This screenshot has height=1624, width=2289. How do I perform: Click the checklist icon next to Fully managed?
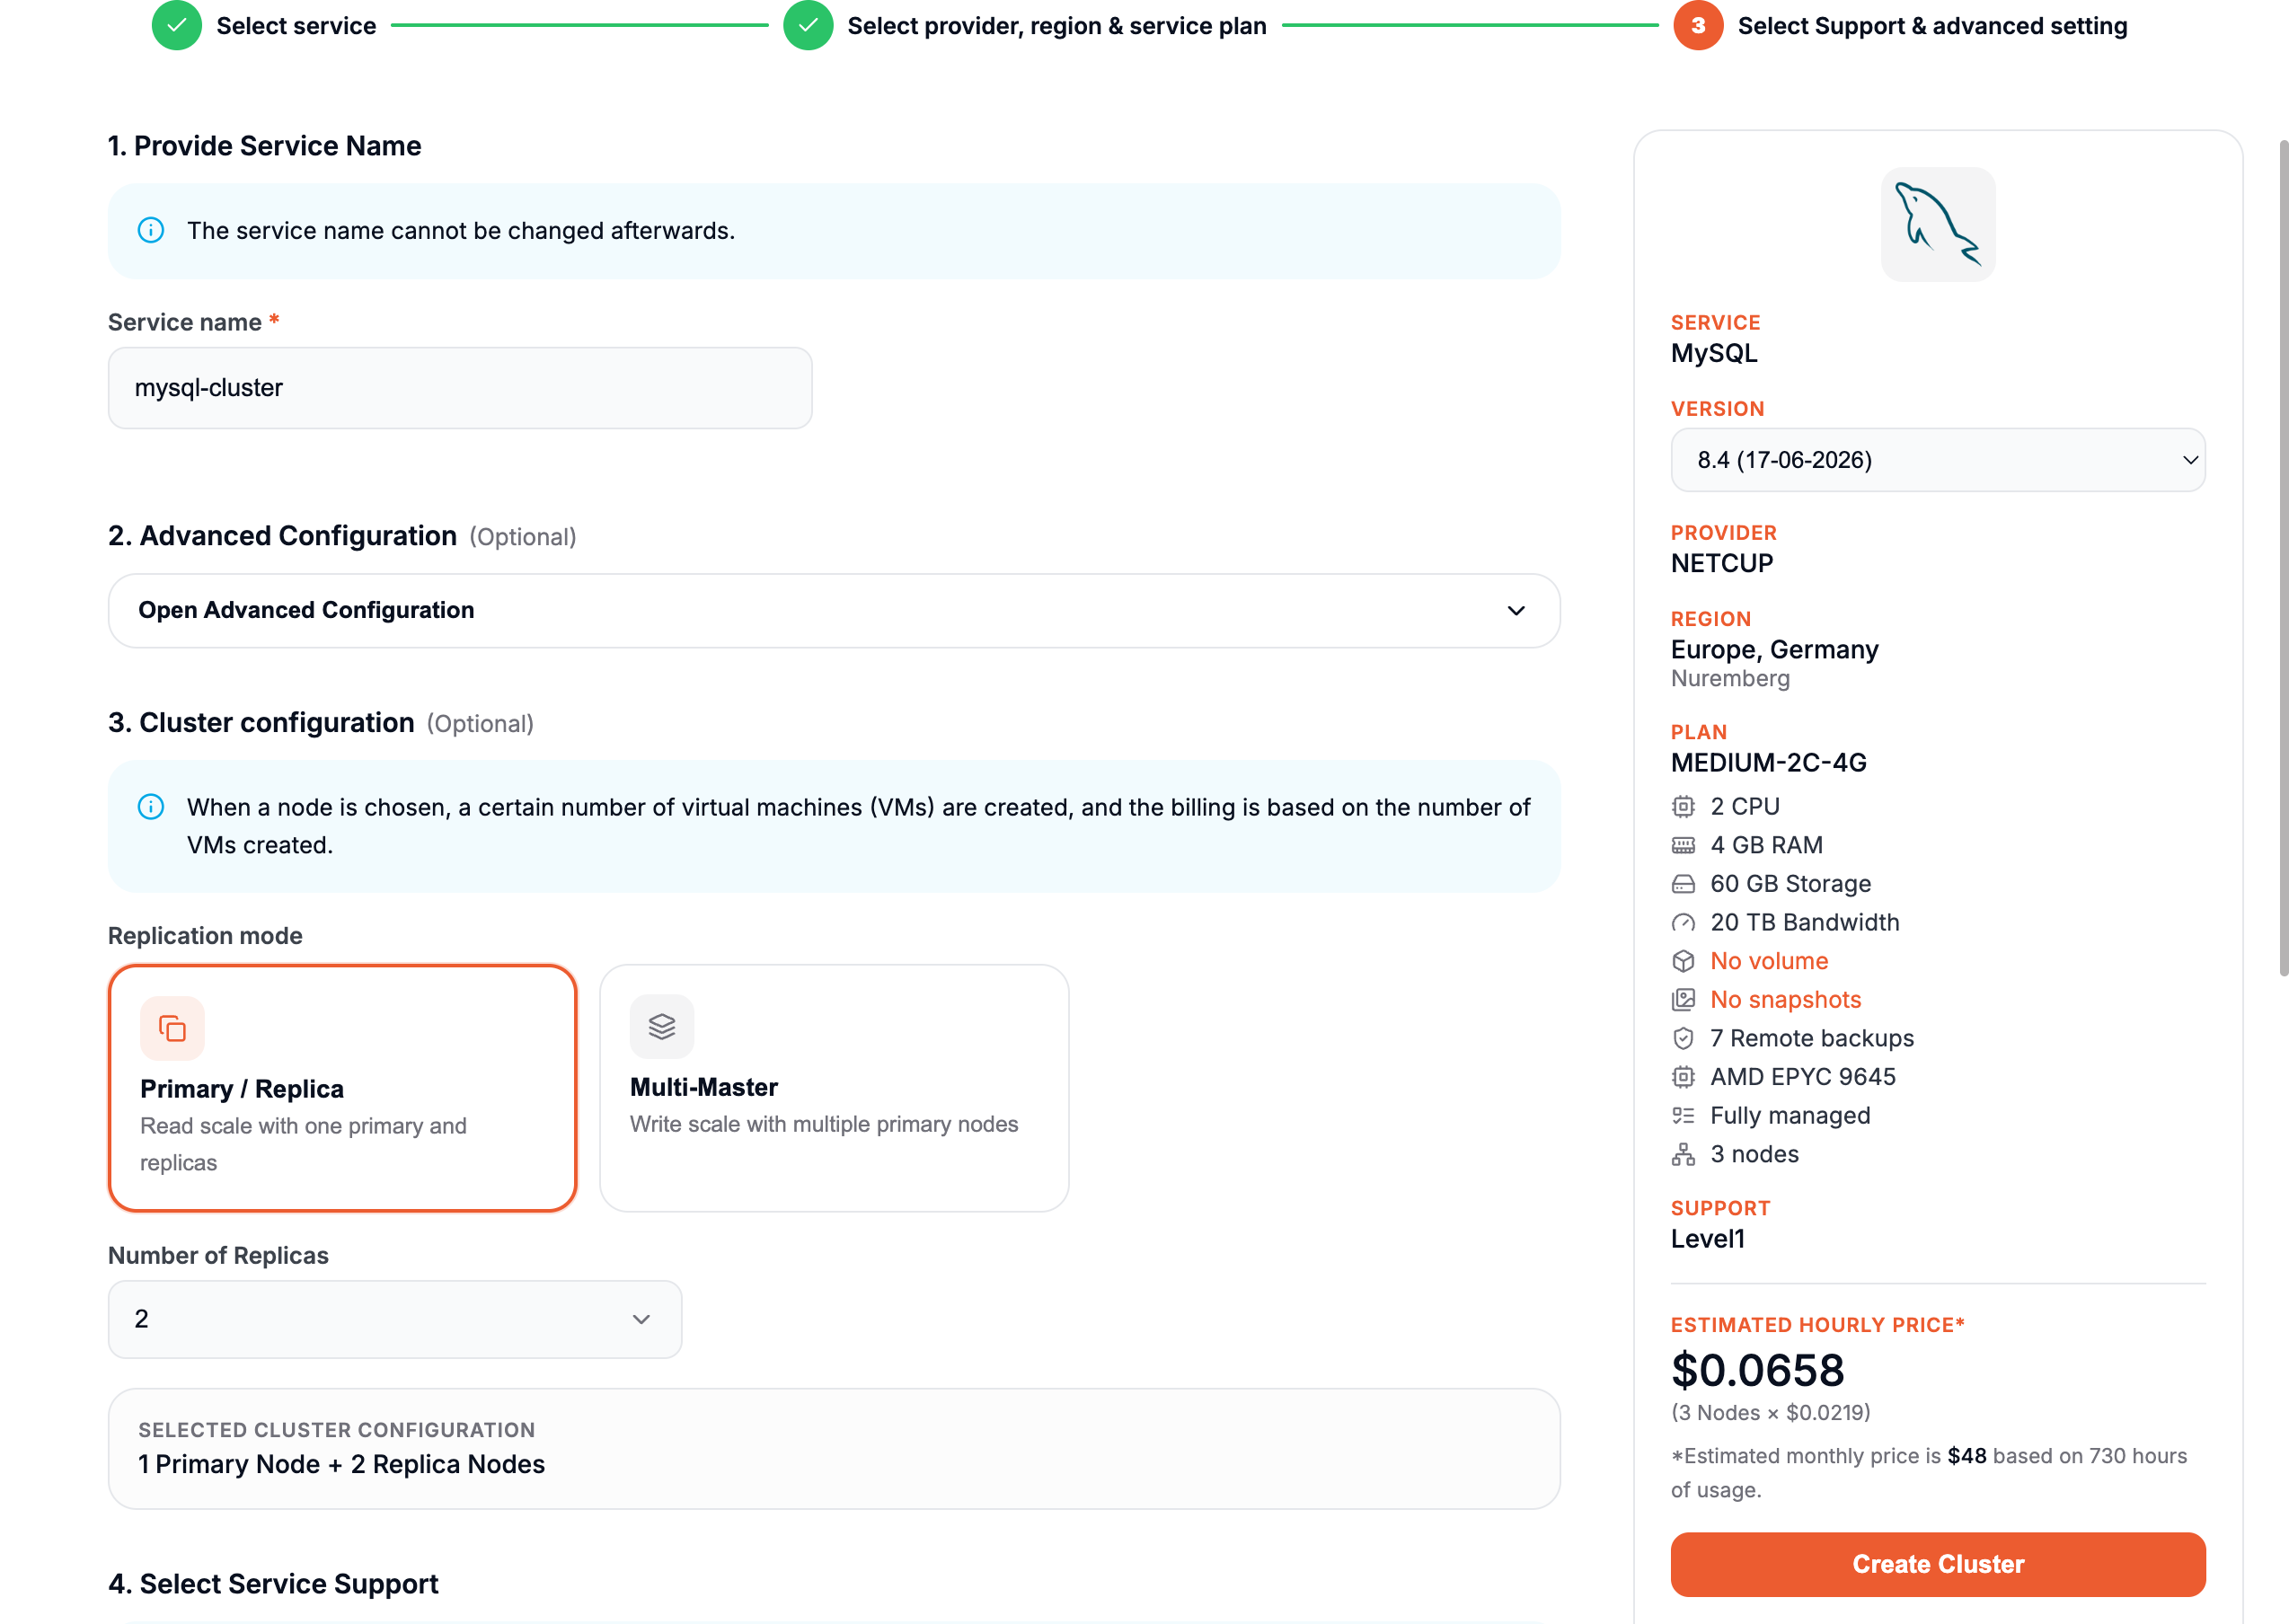pos(1683,1116)
